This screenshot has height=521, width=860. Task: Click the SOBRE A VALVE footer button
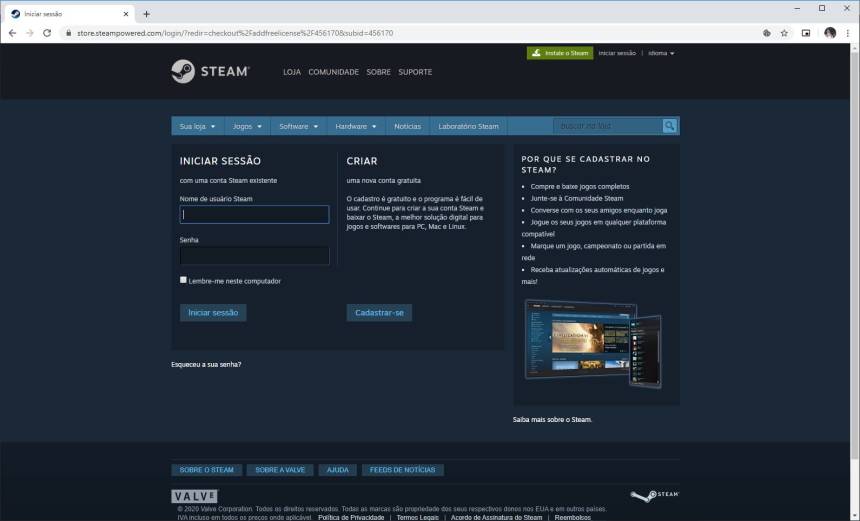click(280, 470)
